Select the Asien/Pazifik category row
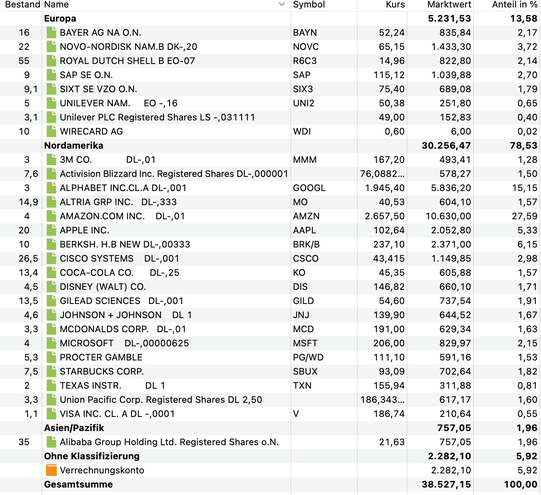541x495 pixels. 270,428
